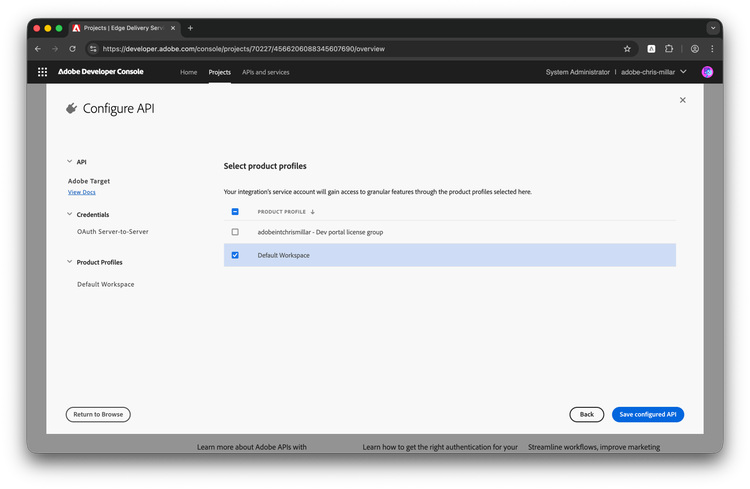Collapse the Credentials section
750x489 pixels.
pos(69,214)
